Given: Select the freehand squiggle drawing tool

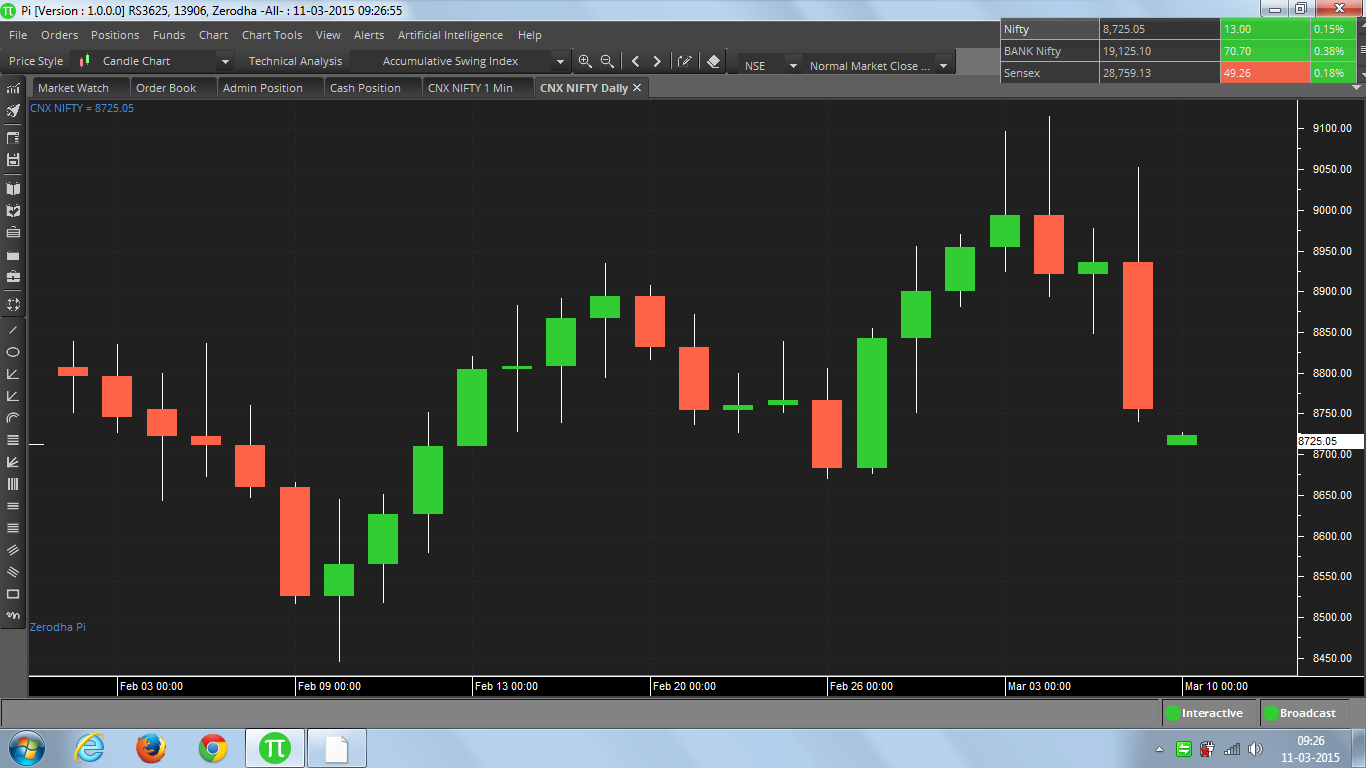Looking at the screenshot, I should click(x=13, y=616).
